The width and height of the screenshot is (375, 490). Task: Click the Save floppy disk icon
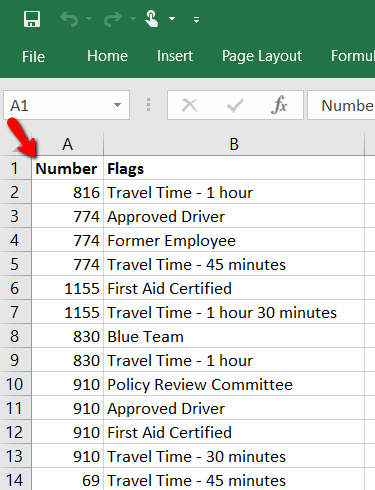[32, 19]
